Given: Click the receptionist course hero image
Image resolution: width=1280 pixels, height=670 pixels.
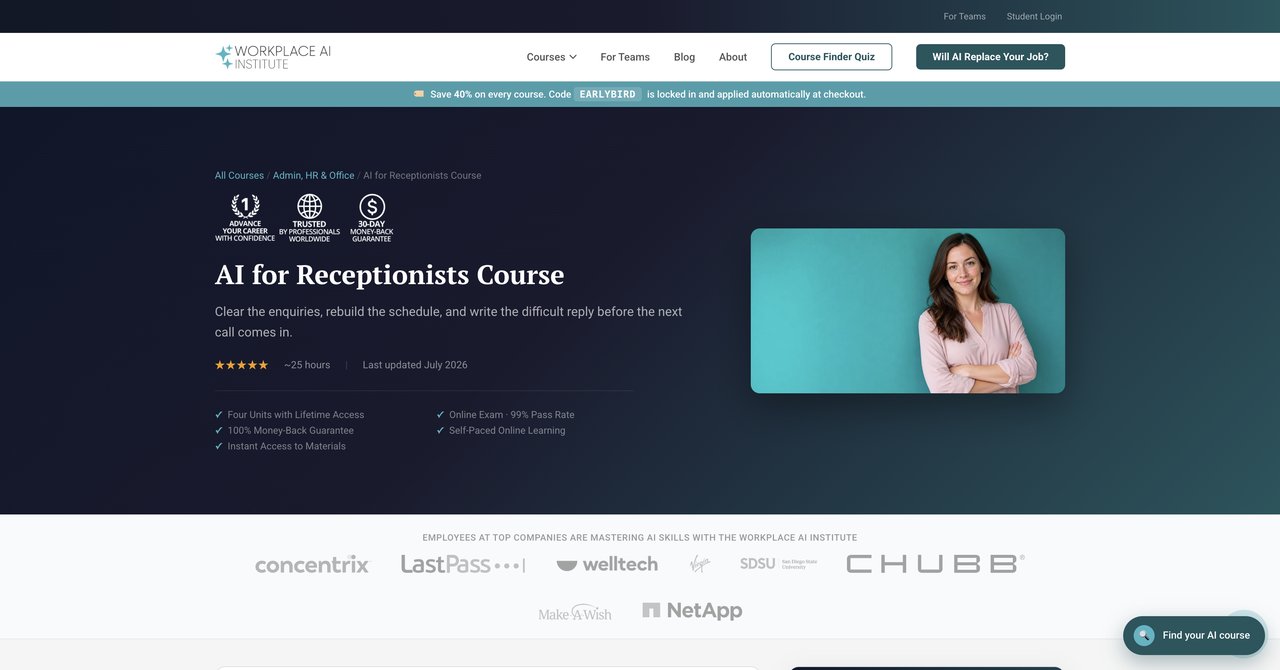Looking at the screenshot, I should (908, 311).
